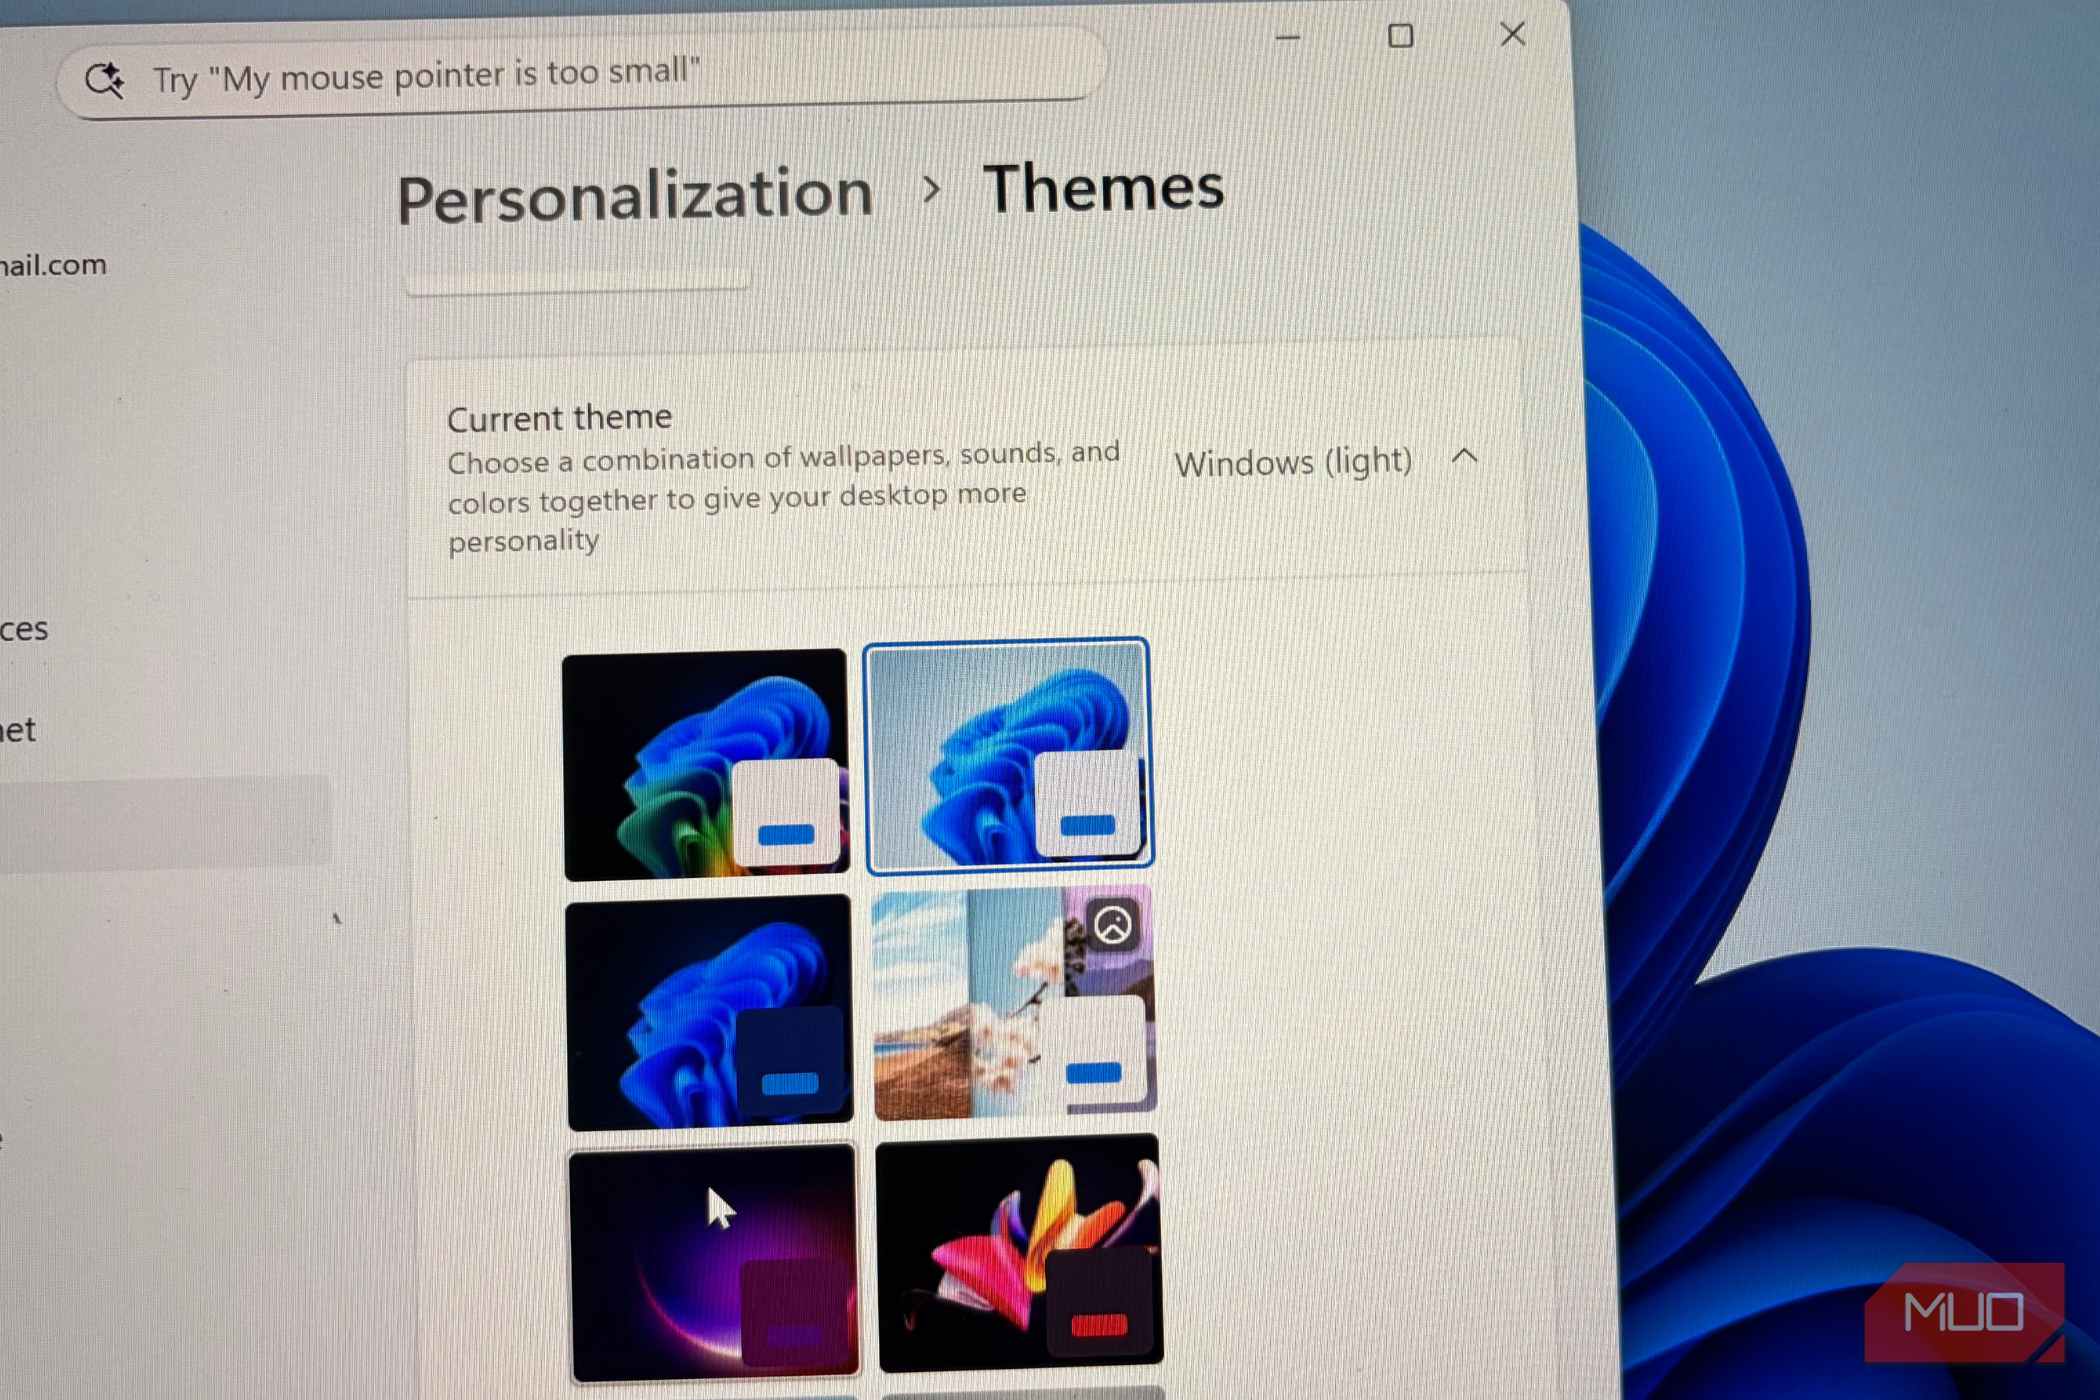This screenshot has width=2100, height=1400.
Task: Minimize the Settings window
Action: pos(1288,38)
